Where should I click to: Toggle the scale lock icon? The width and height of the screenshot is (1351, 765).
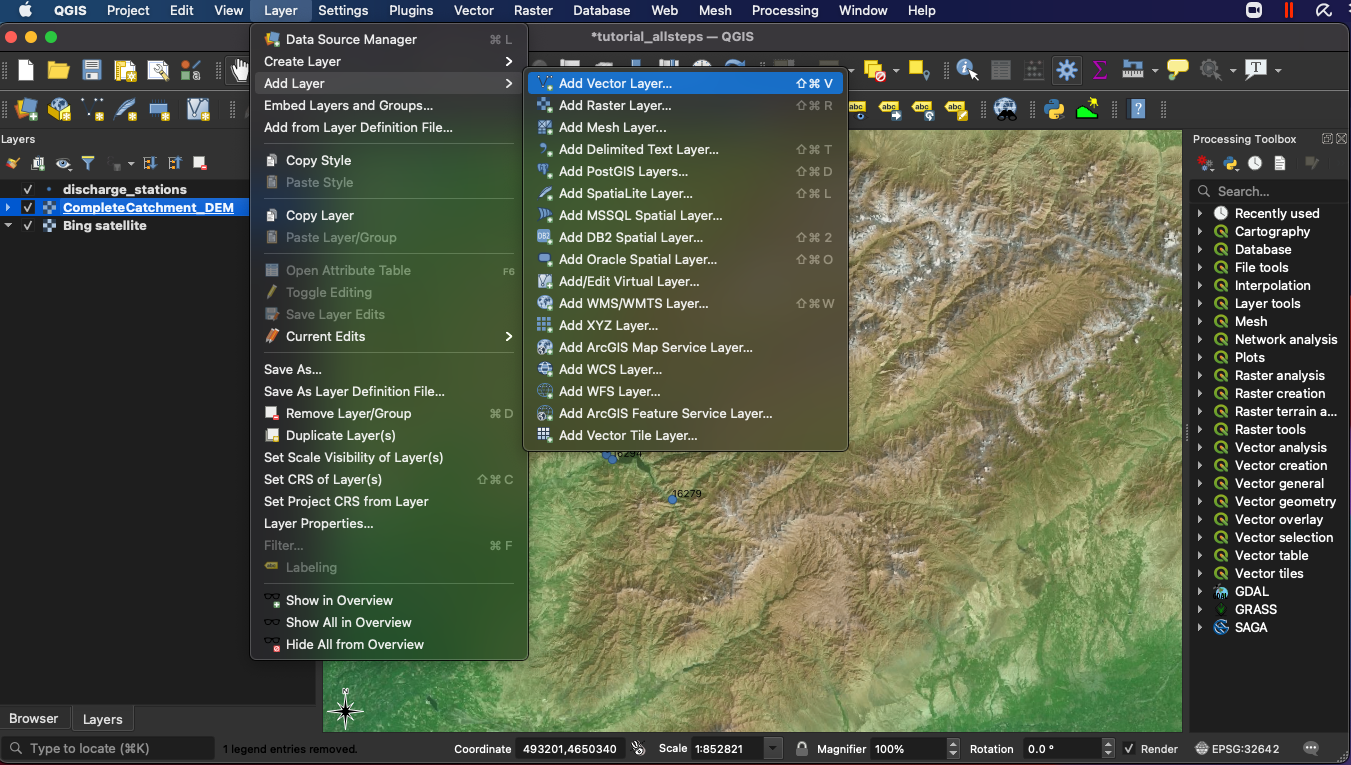point(802,748)
